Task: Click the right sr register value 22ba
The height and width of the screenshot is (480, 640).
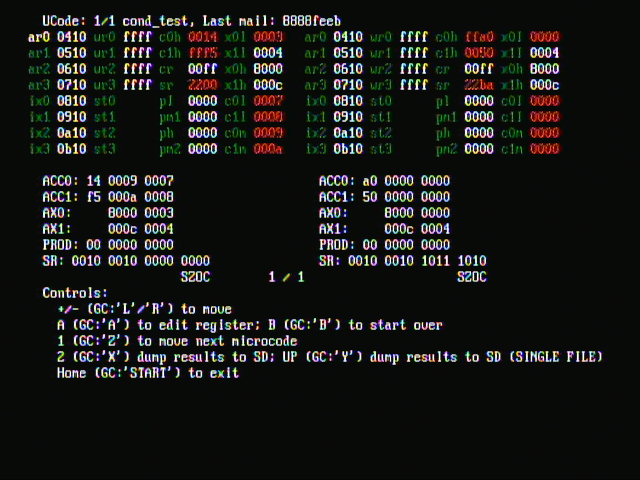Action: (x=479, y=85)
